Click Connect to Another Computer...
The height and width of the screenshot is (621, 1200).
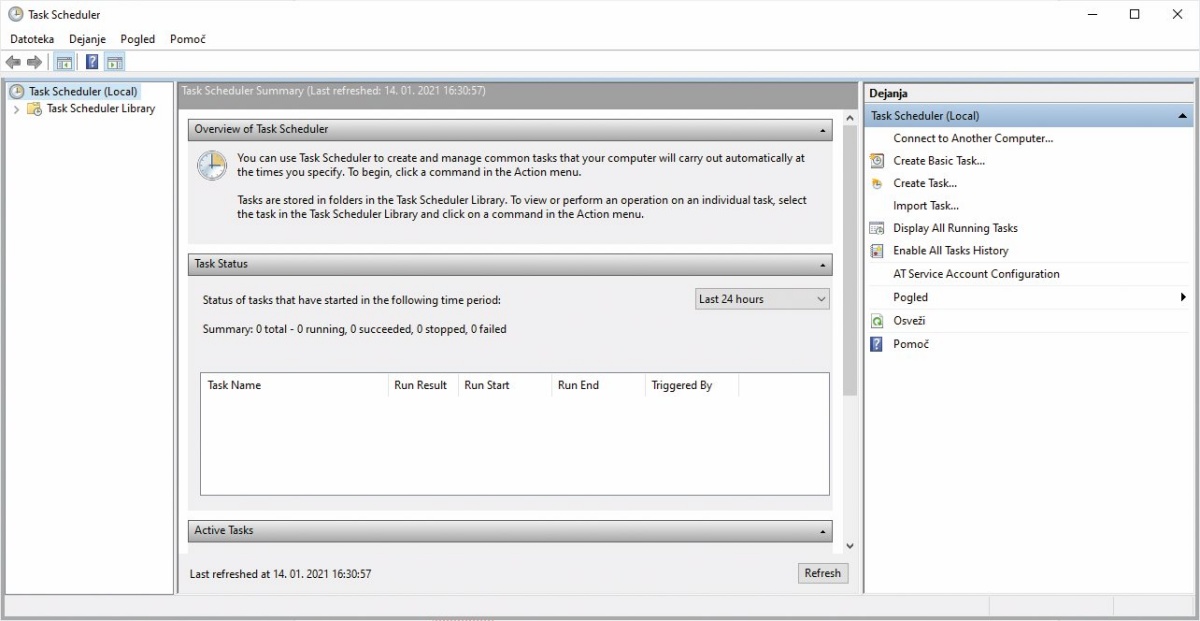click(x=973, y=138)
